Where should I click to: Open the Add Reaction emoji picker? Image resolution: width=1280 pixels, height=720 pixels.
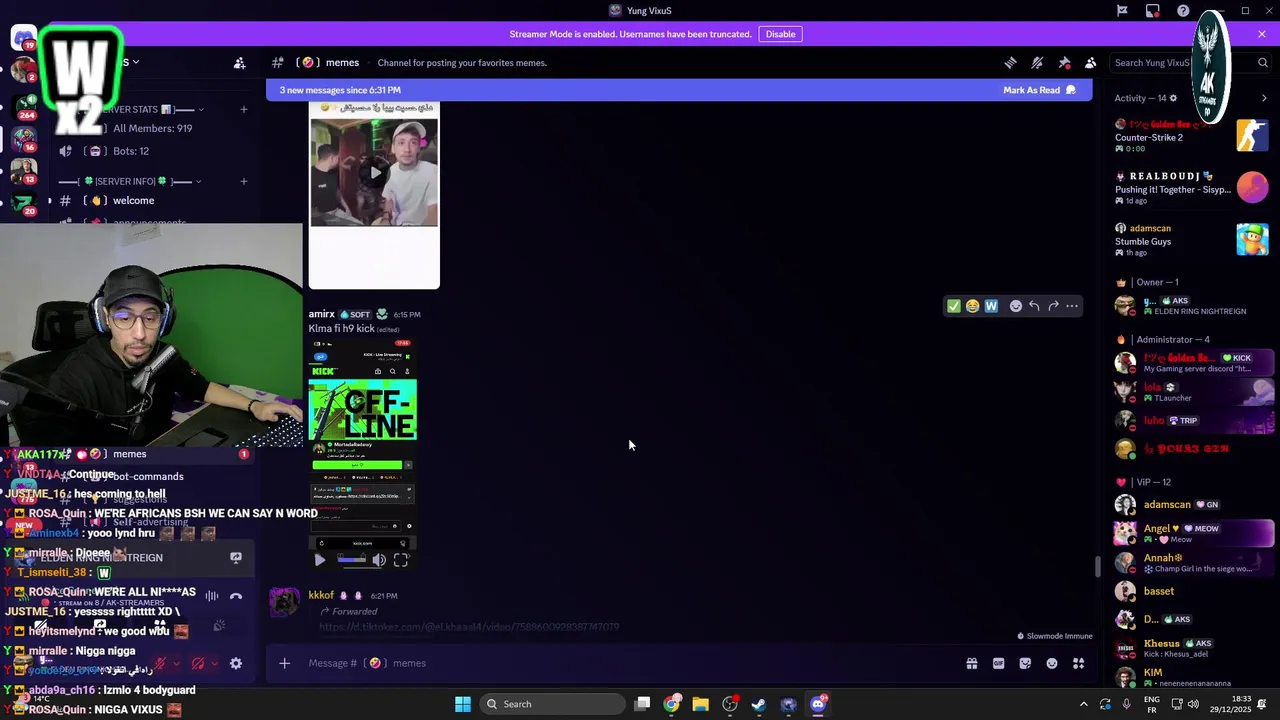[x=1015, y=306]
